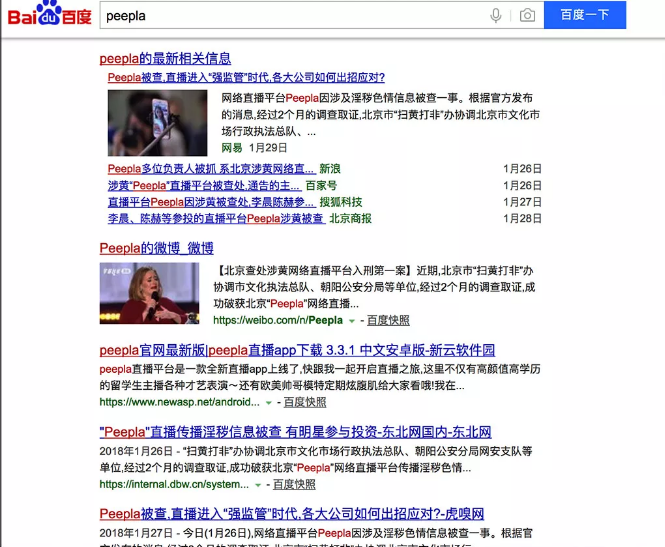The height and width of the screenshot is (547, 665).
Task: Expand dropdown arrow after newasp.net URL
Action: (x=268, y=403)
